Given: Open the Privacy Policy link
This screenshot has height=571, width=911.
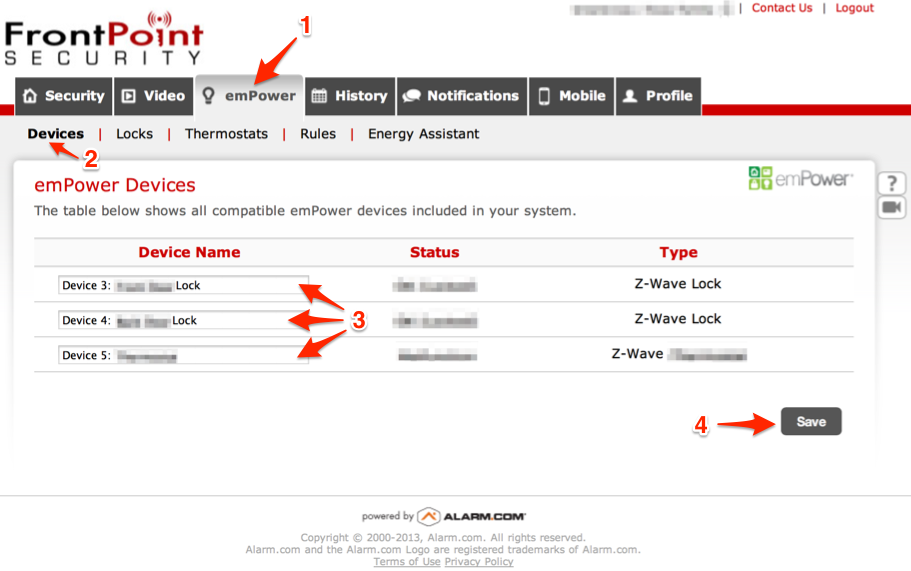Looking at the screenshot, I should point(479,562).
